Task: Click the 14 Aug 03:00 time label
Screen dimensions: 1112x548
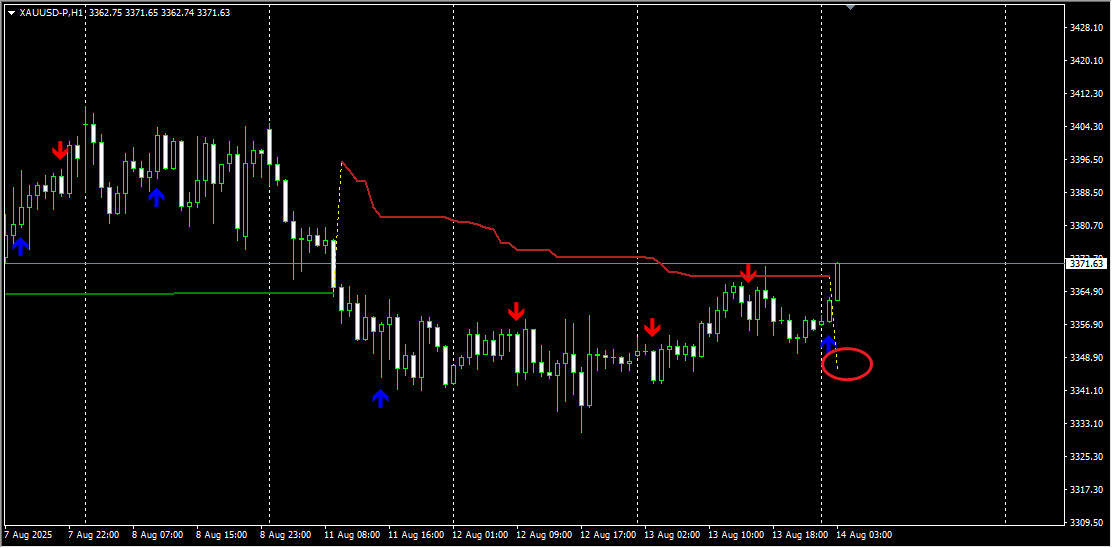Action: pyautogui.click(x=864, y=535)
